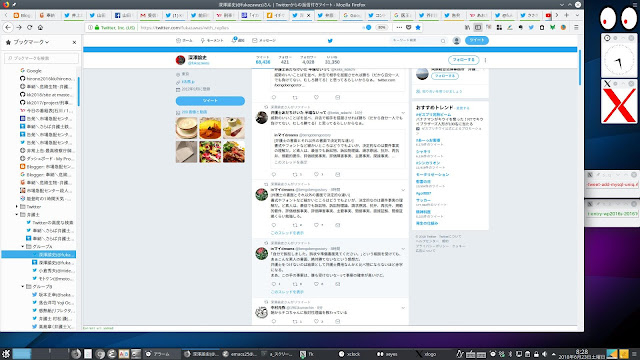Open Twitter Messages nav item
This screenshot has width=640, height=360.
264,40
